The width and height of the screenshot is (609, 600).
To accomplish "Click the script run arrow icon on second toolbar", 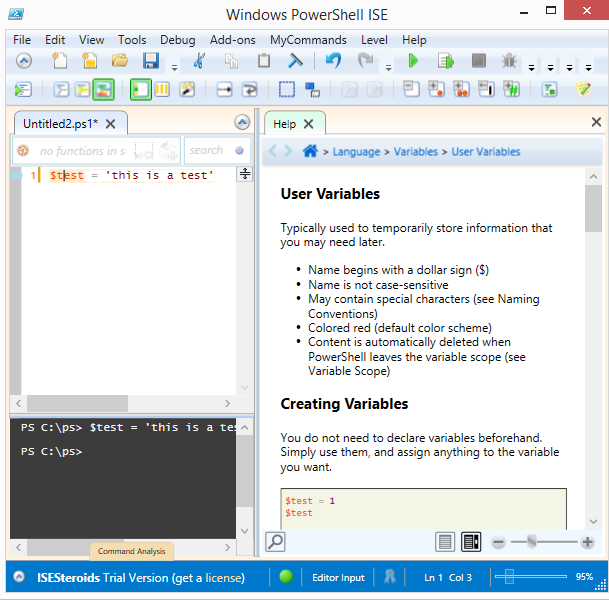I will point(23,90).
